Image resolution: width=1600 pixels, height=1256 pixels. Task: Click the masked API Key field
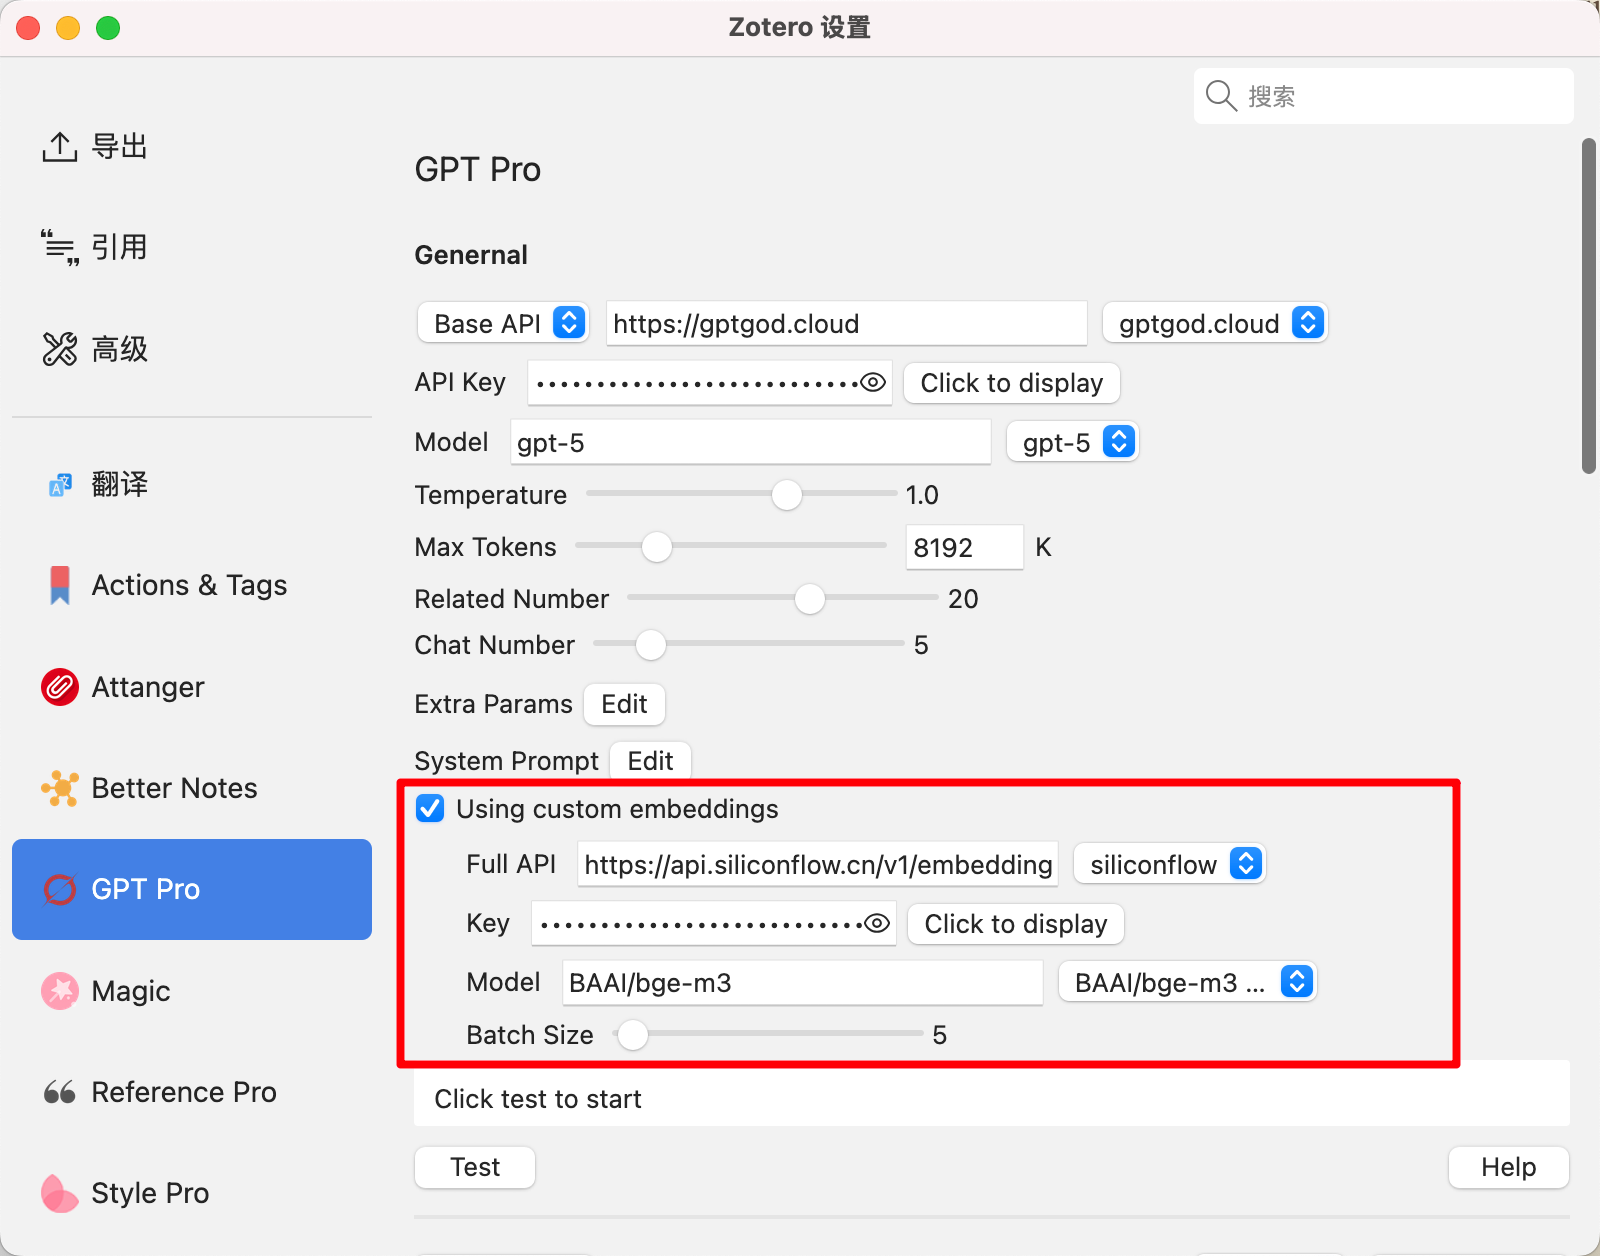tap(709, 383)
